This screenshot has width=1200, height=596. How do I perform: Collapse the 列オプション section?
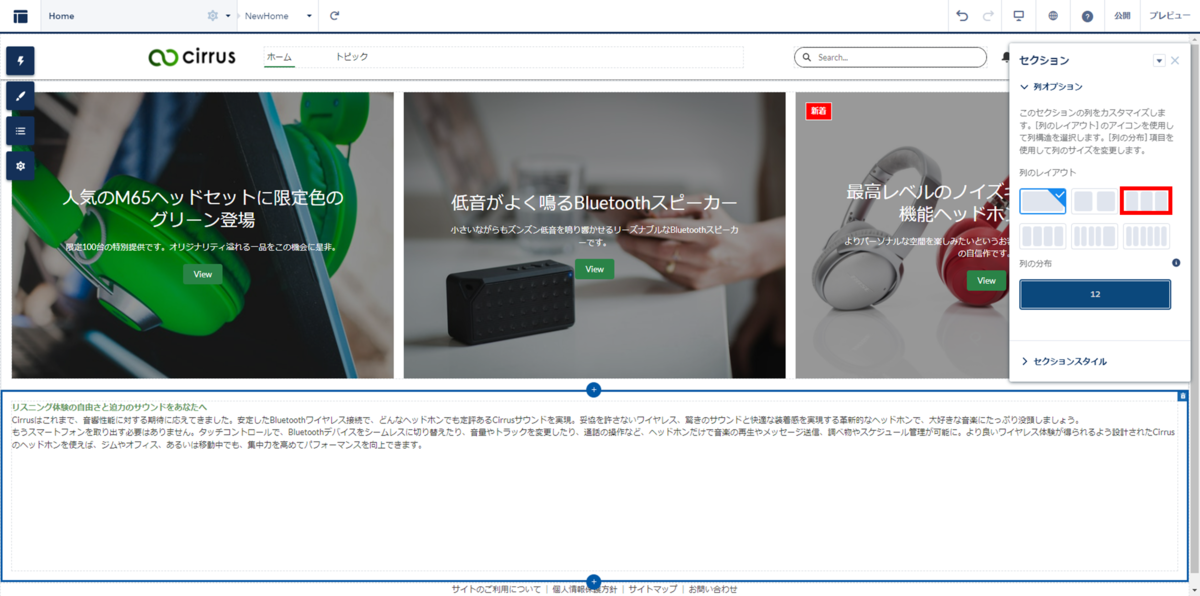point(1051,87)
